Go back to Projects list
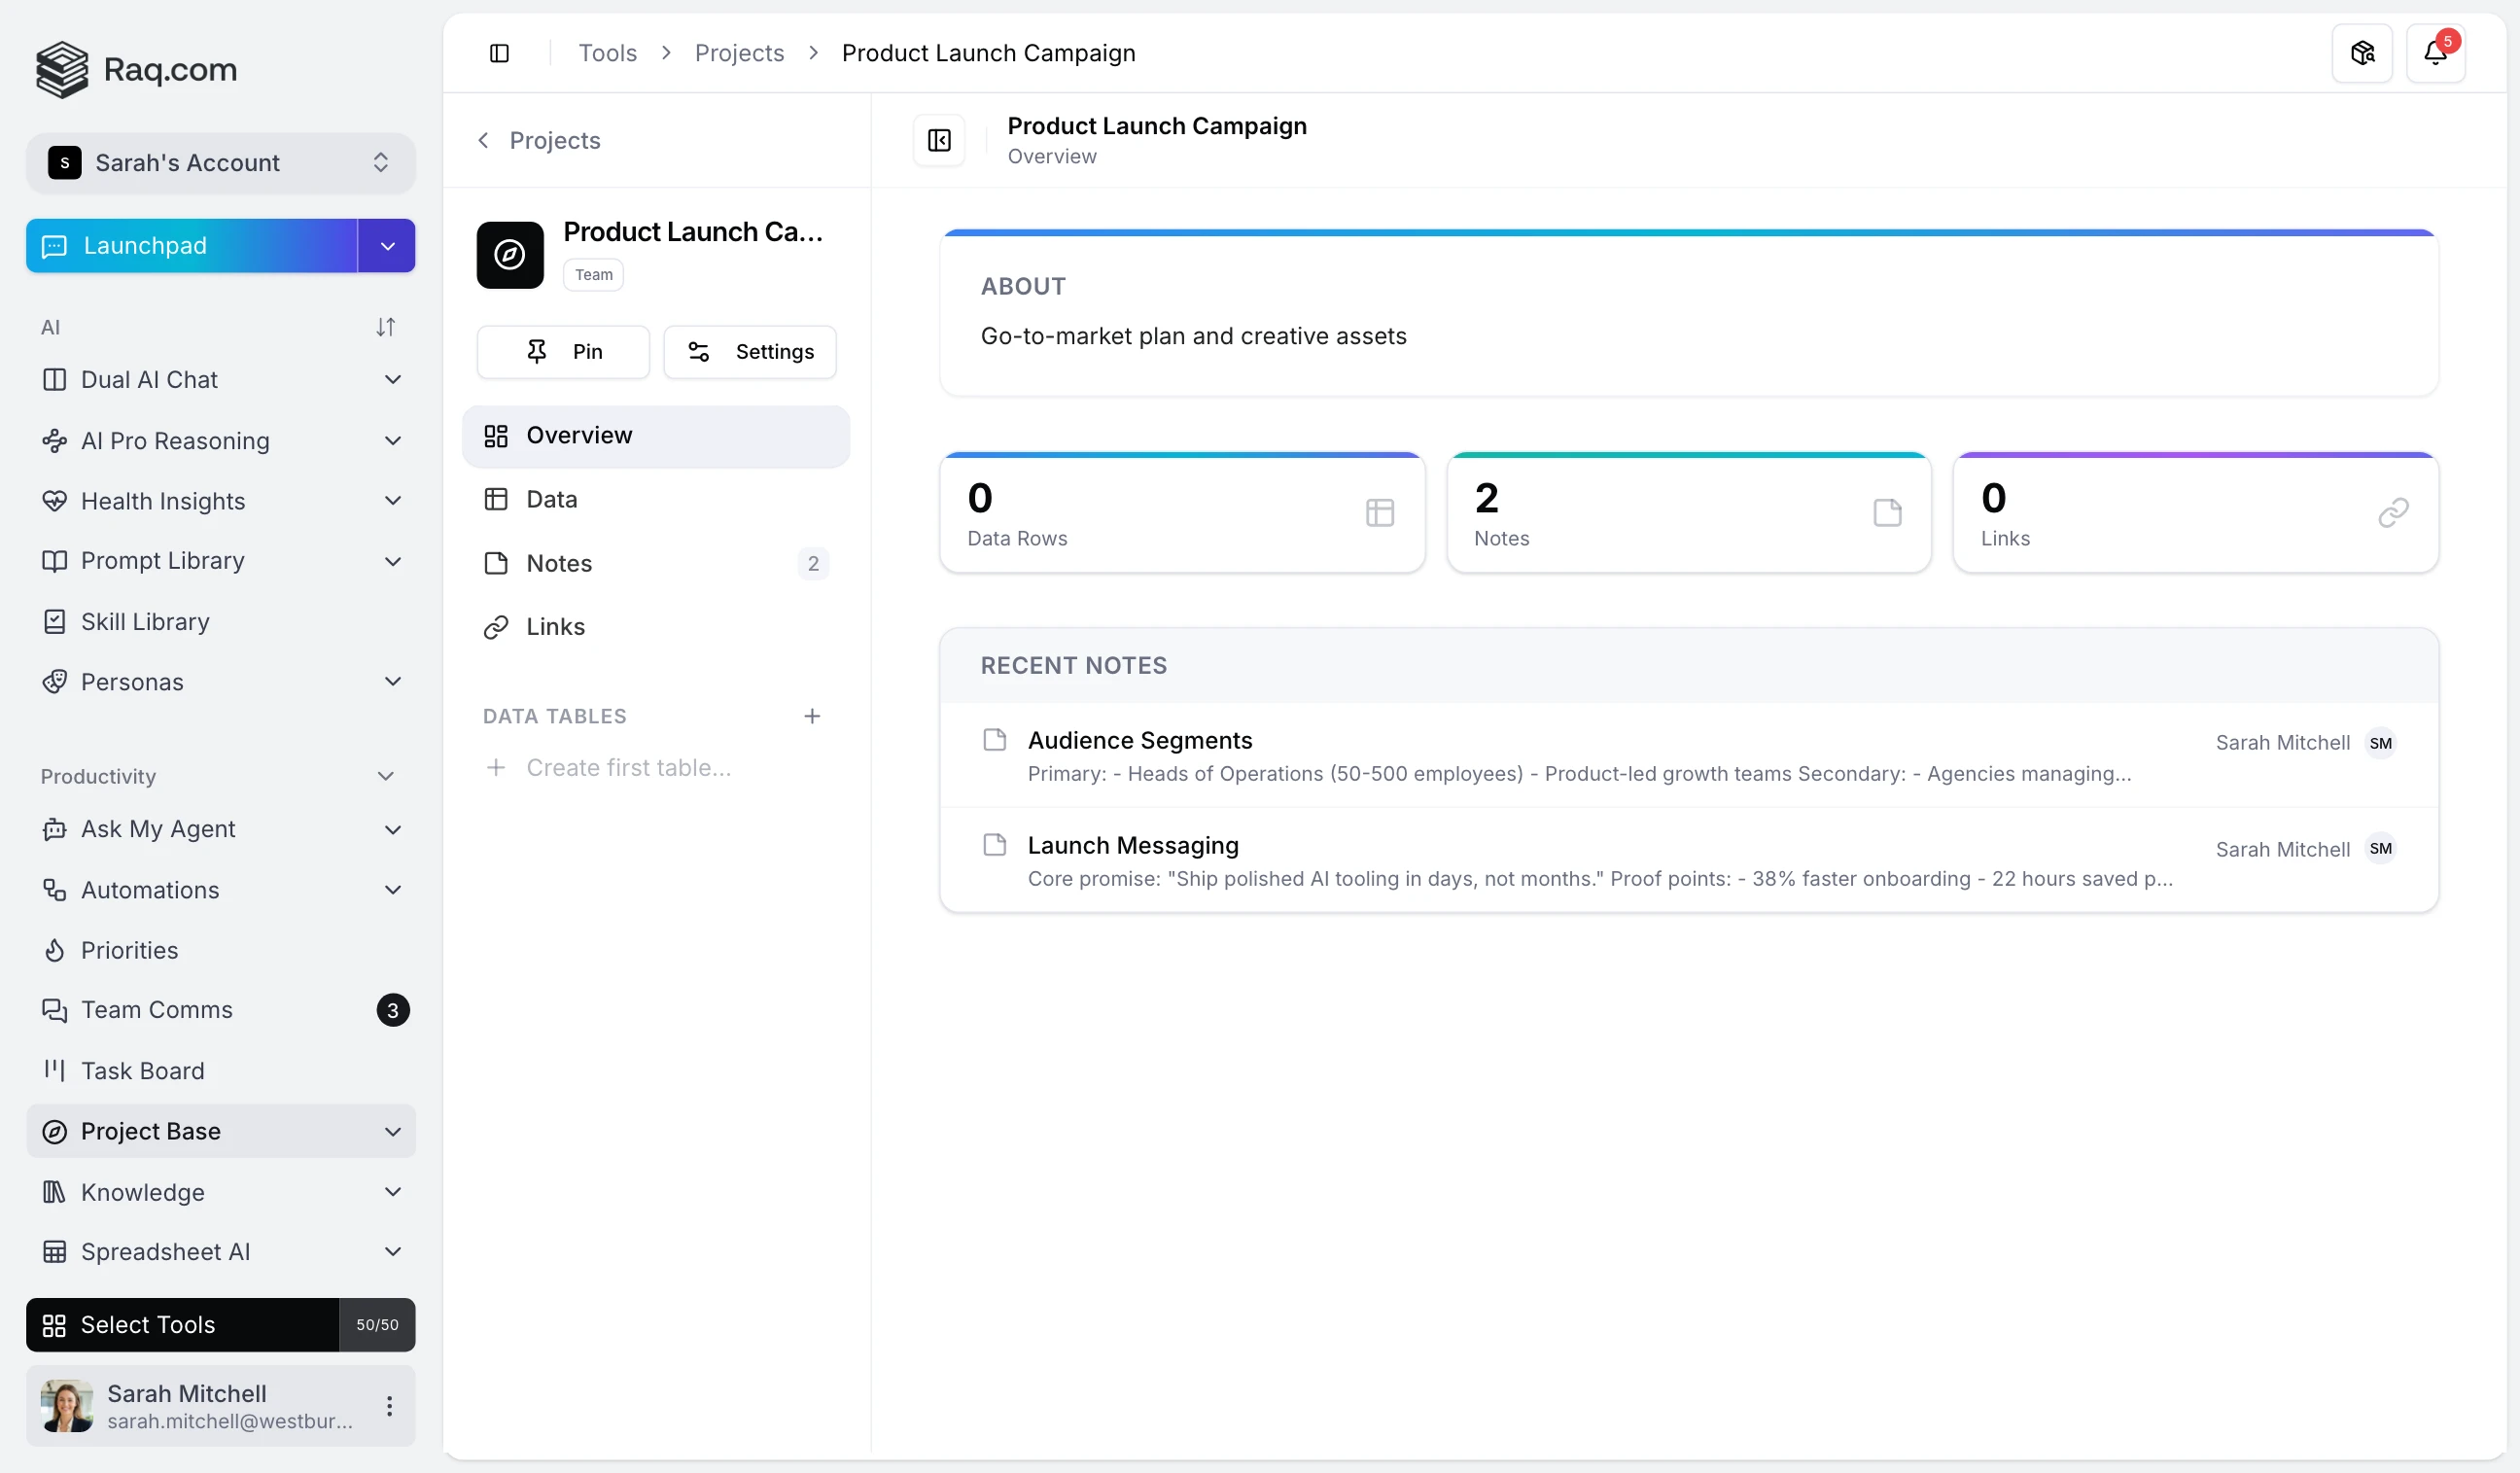Viewport: 2520px width, 1473px height. click(x=539, y=140)
